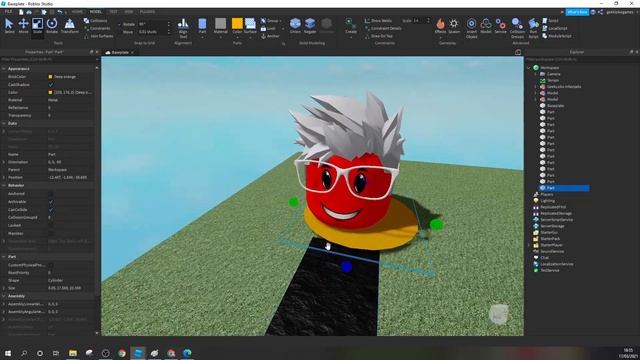Viewport: 640px width, 360px height.
Task: Switch to the TEST ribbon tab
Action: point(113,12)
